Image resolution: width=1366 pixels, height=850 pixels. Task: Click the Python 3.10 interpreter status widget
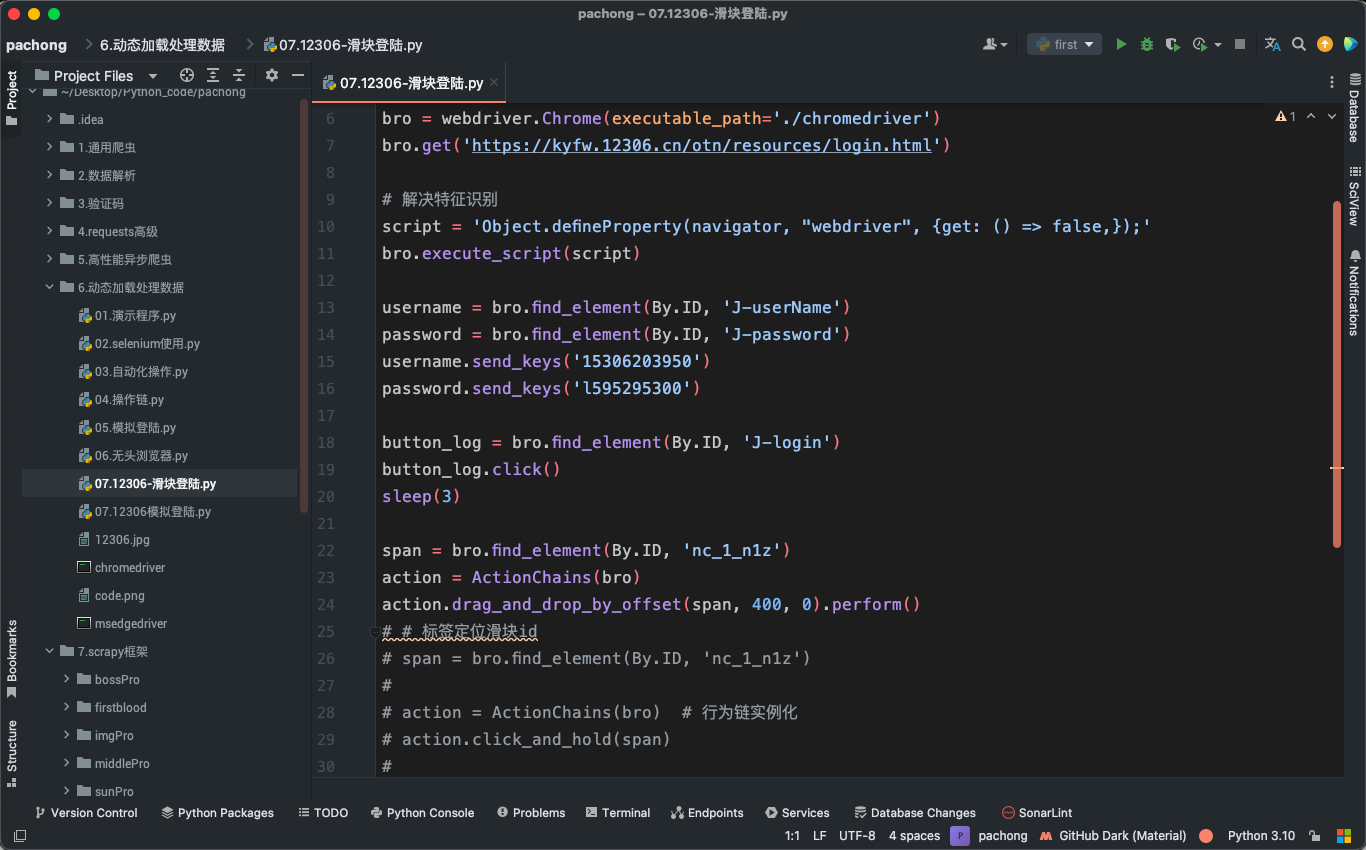(1261, 836)
